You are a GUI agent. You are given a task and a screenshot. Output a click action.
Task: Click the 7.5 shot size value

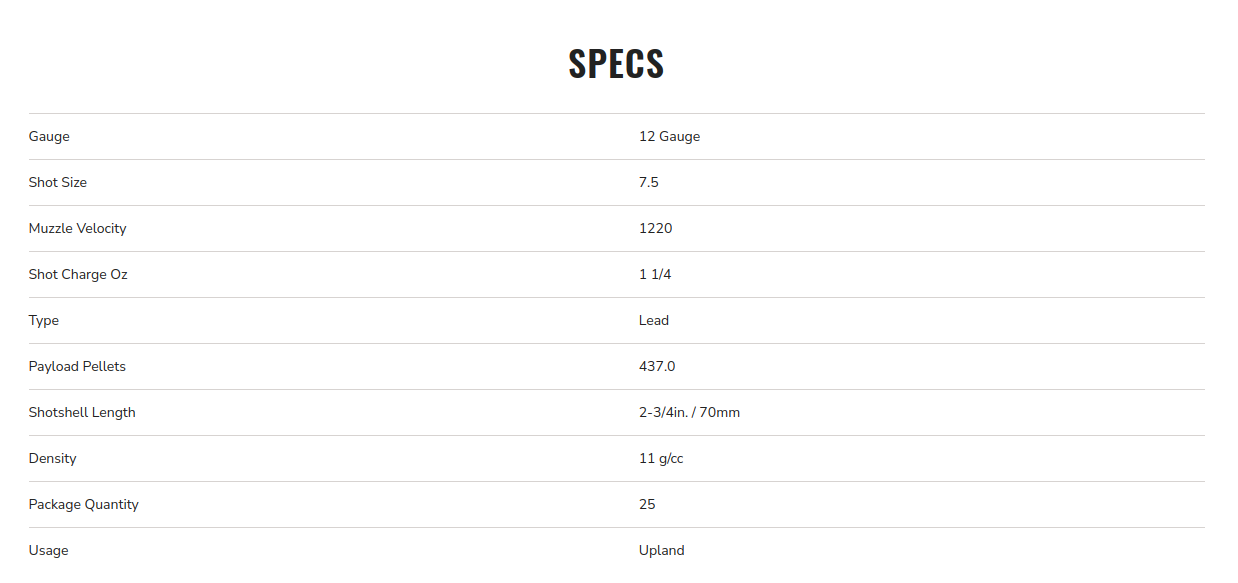coord(649,182)
